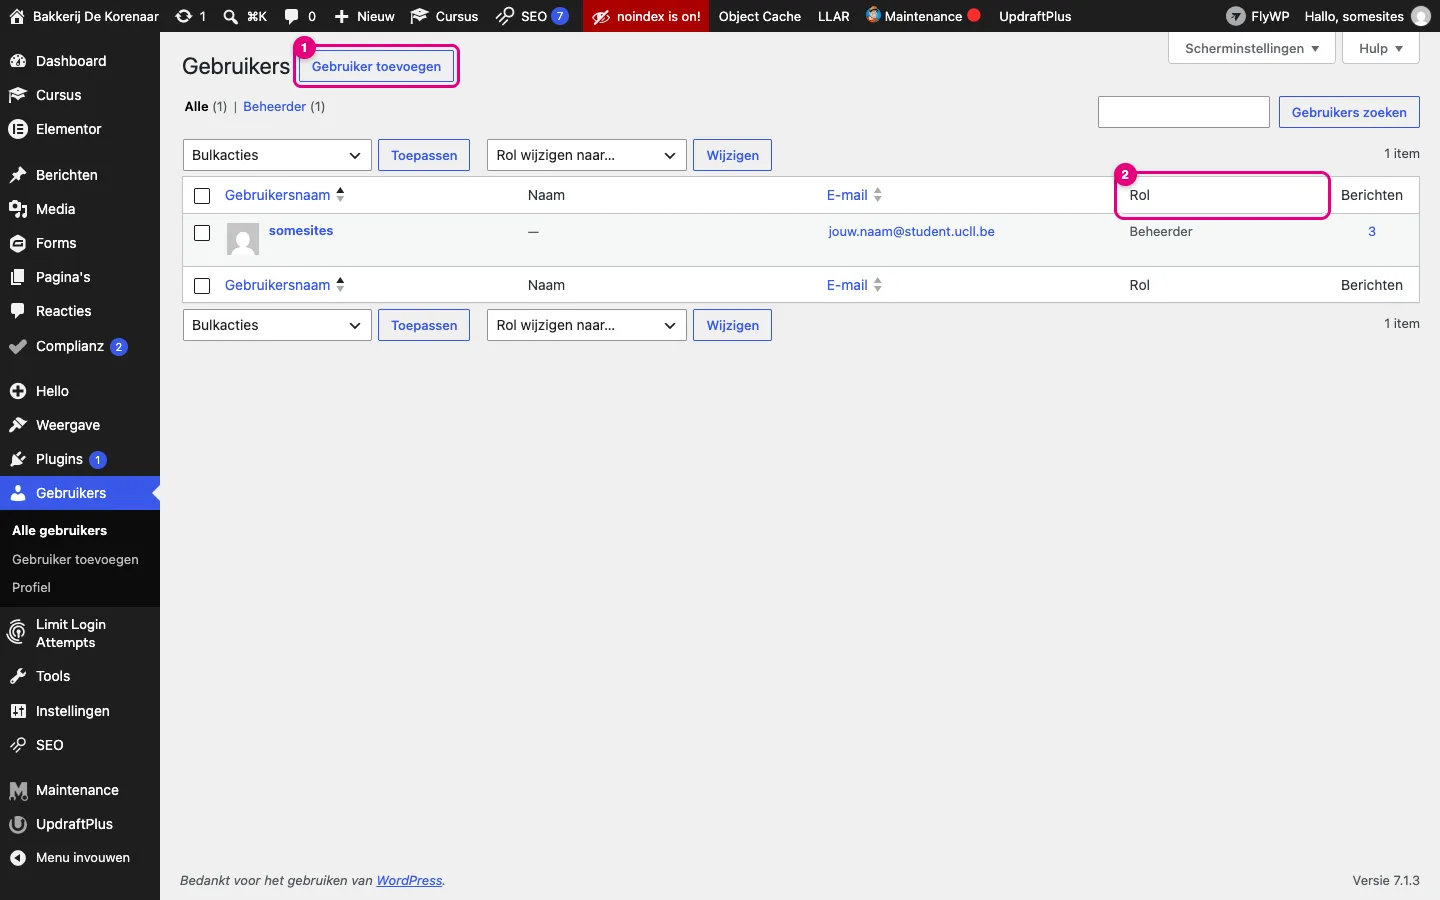Click 'Gebruikers zoeken' button
Viewport: 1440px width, 900px height.
pyautogui.click(x=1349, y=112)
